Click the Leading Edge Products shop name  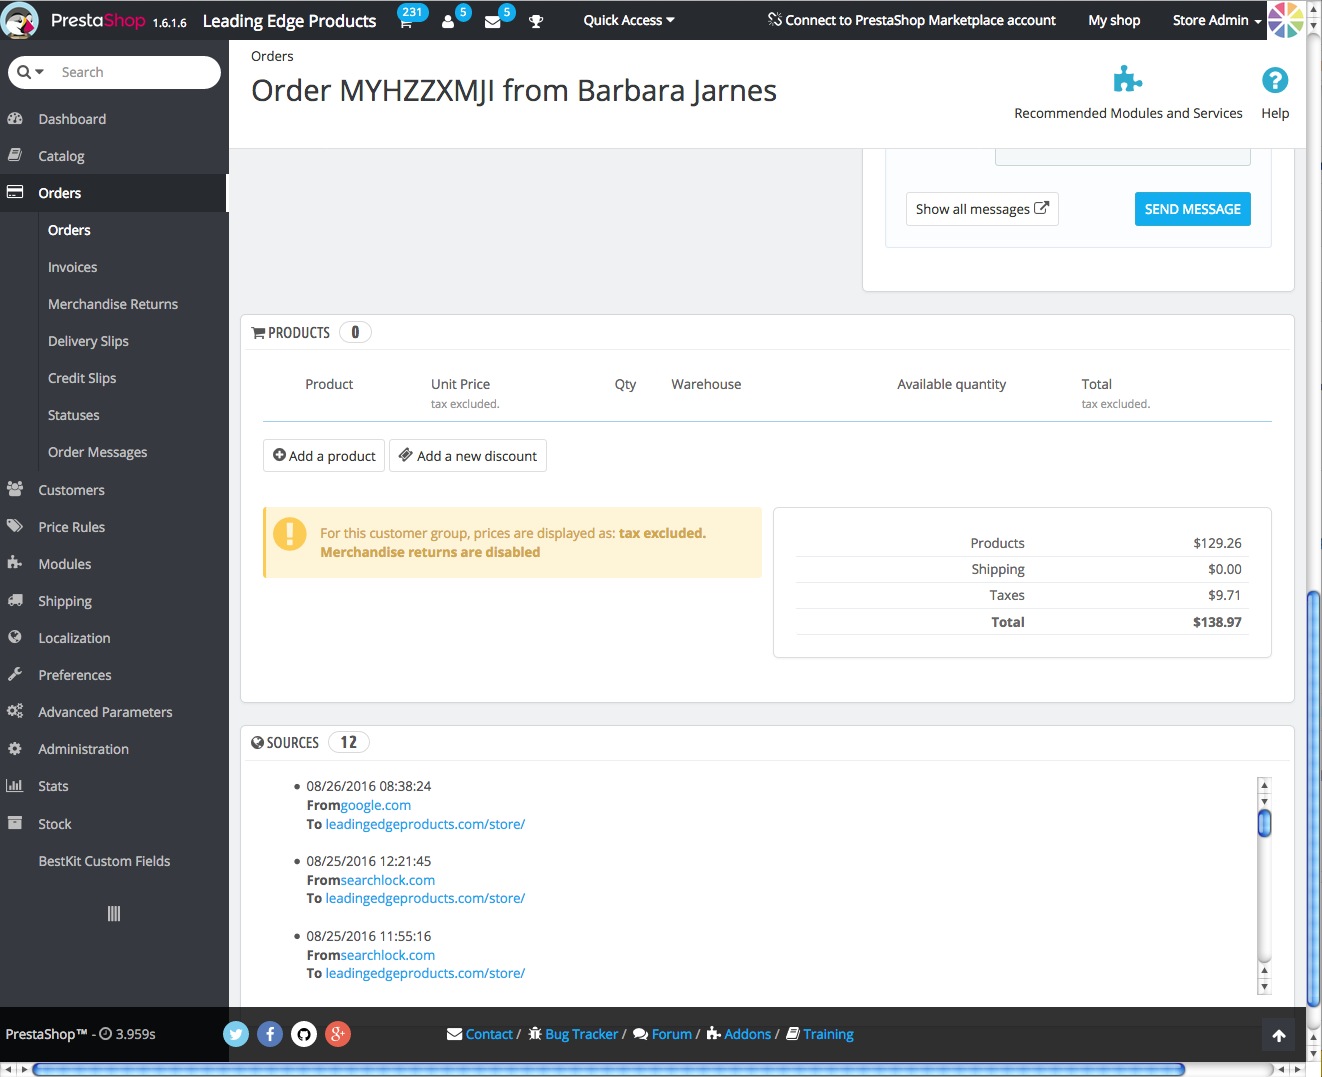pos(289,21)
